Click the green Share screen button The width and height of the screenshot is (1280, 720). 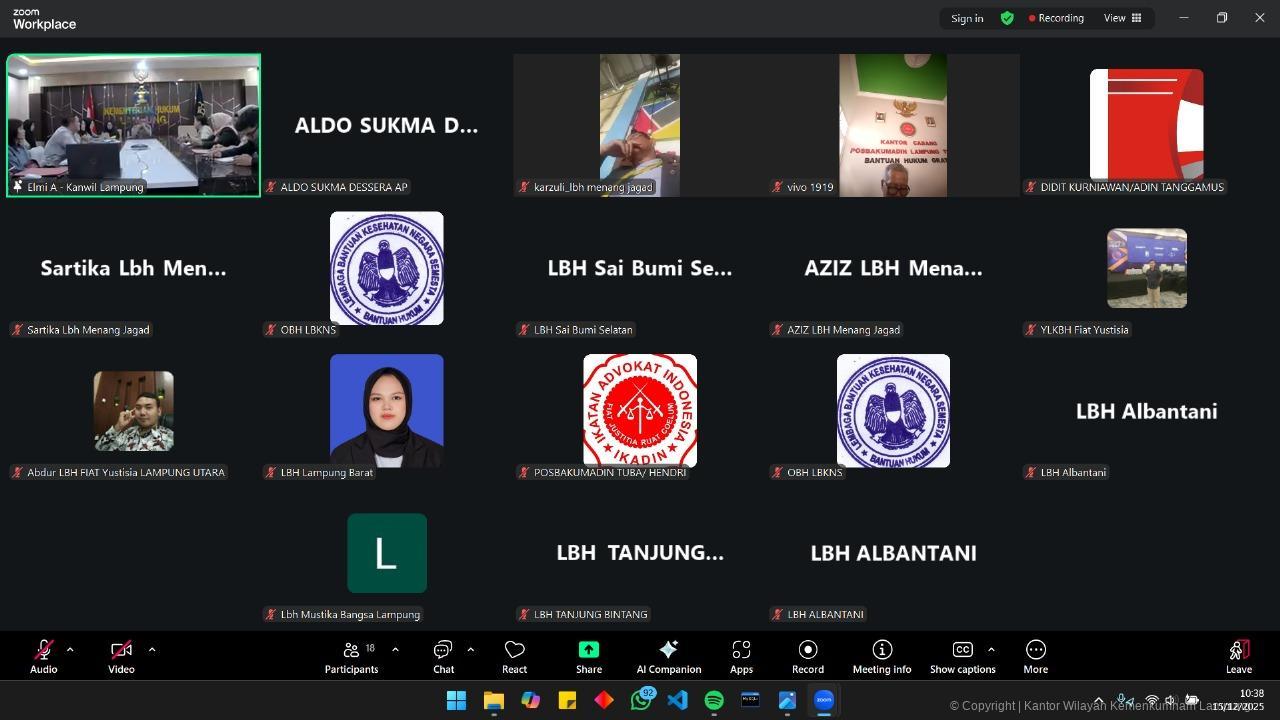point(588,657)
